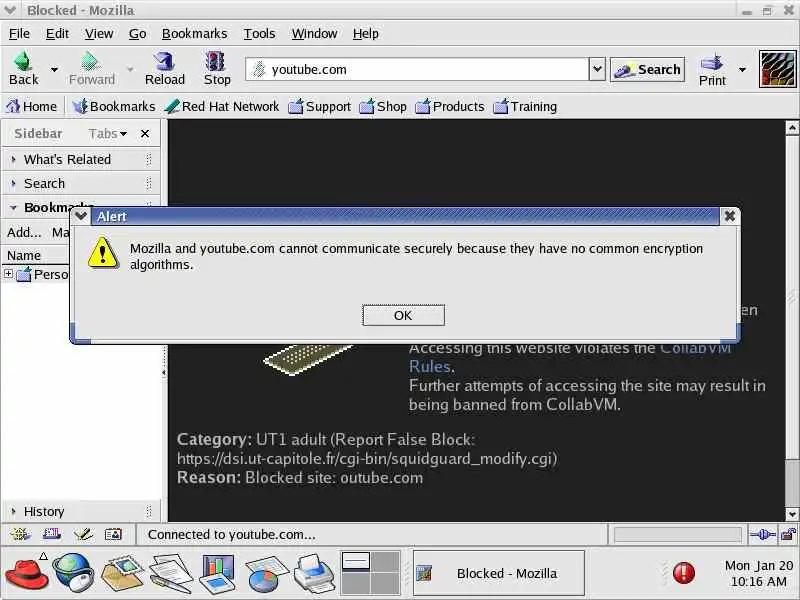Image resolution: width=800 pixels, height=600 pixels.
Task: Expand the Personal bookmarks folder tree node
Action: pyautogui.click(x=8, y=273)
